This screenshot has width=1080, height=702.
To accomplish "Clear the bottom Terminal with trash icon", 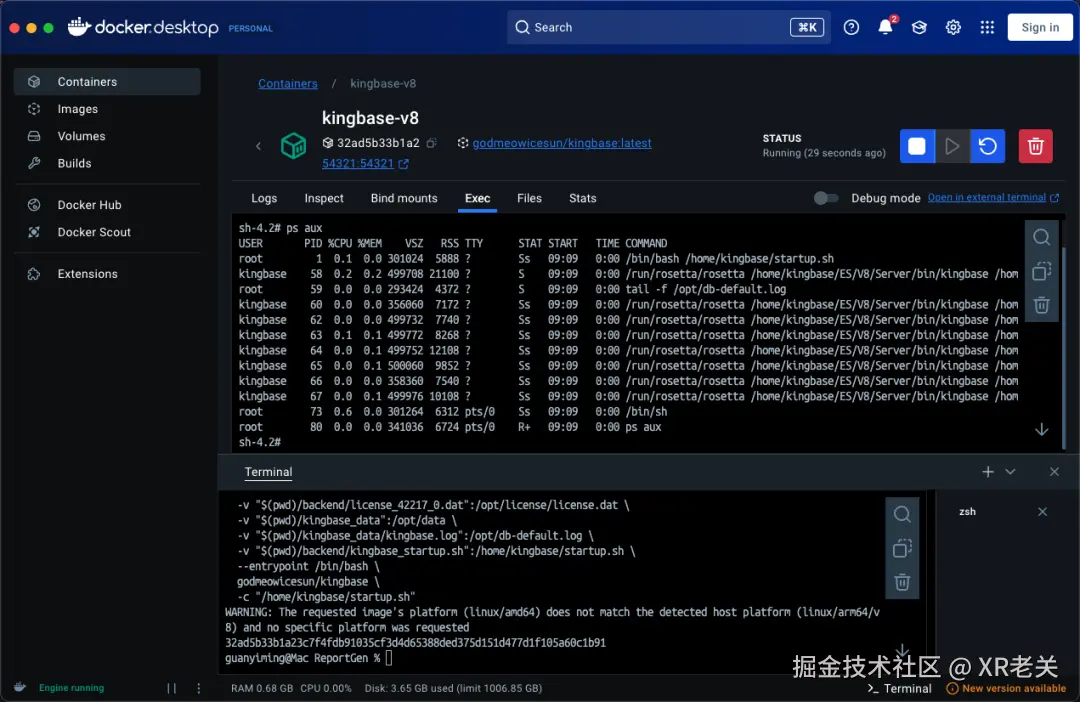I will pyautogui.click(x=902, y=582).
